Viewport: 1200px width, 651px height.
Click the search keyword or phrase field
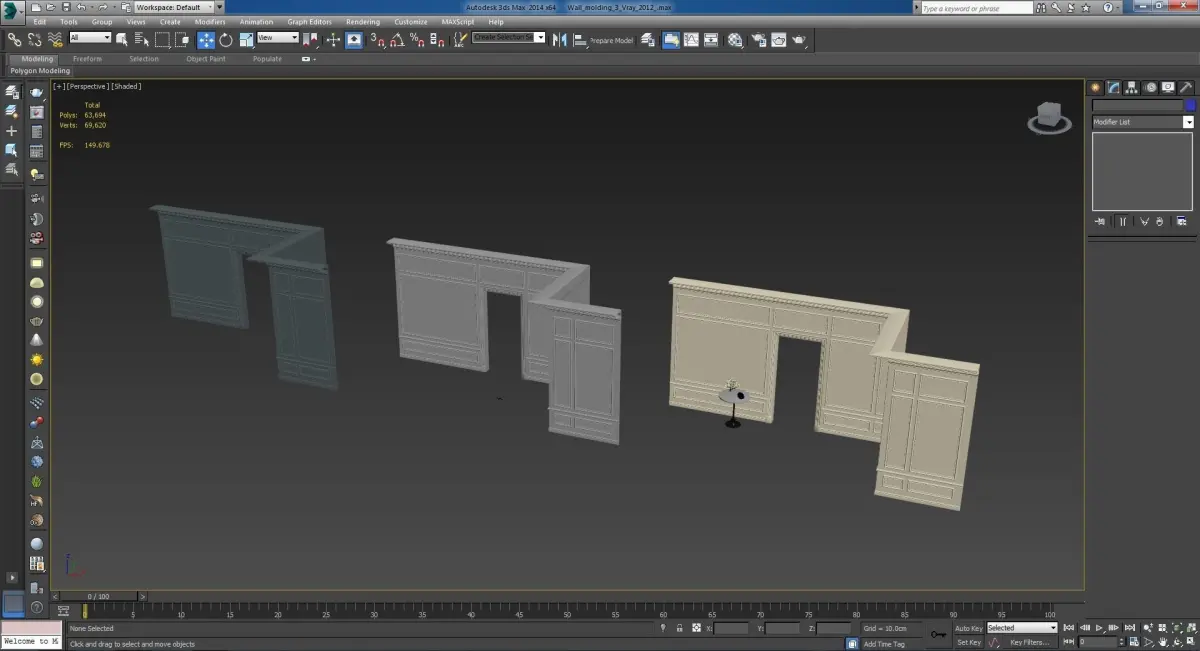pyautogui.click(x=978, y=8)
